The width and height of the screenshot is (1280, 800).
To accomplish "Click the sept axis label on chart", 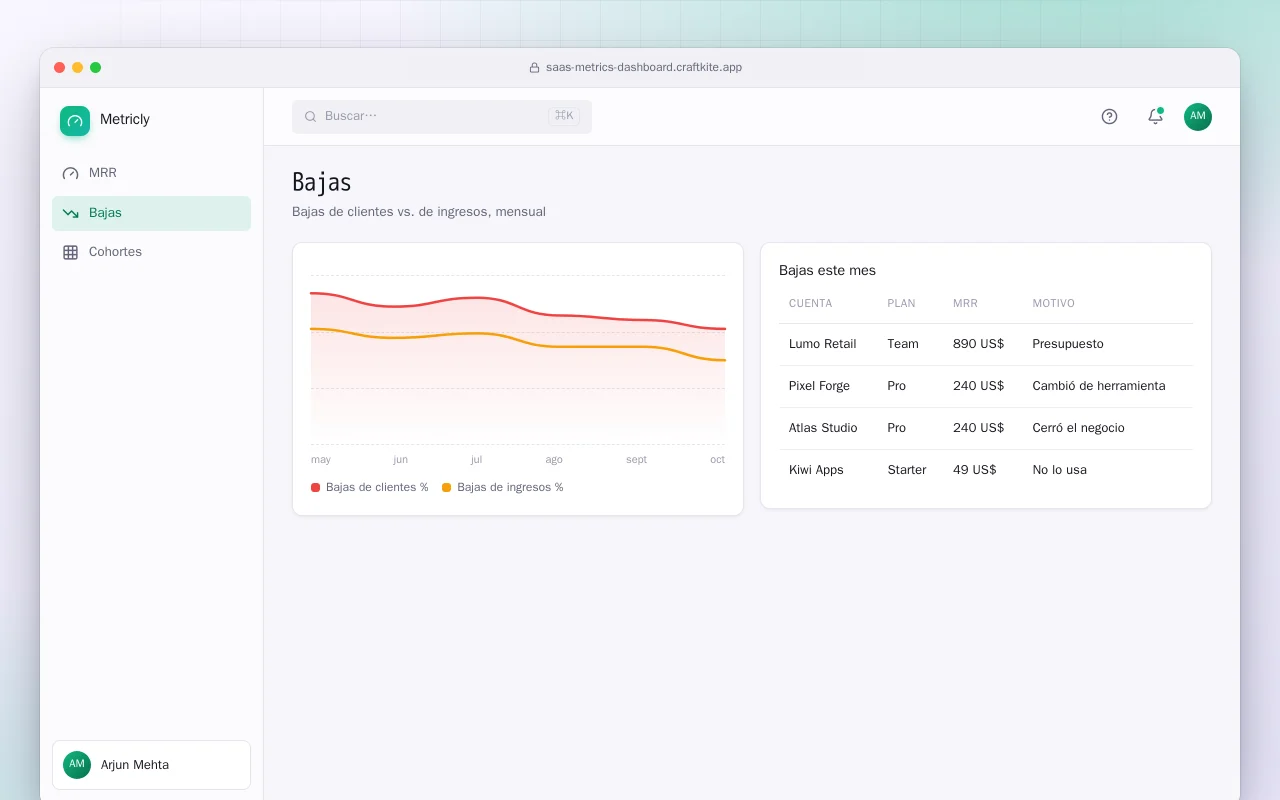I will [636, 460].
